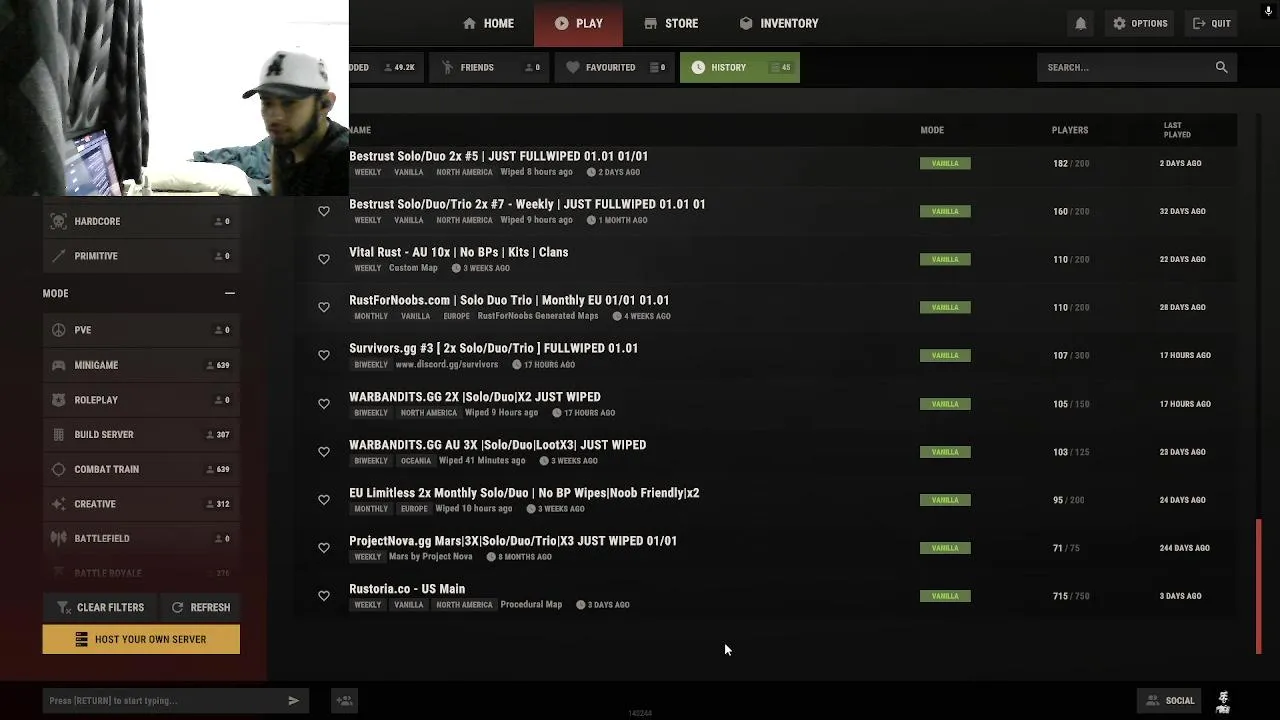Sort servers by LAST PLAYED column
The height and width of the screenshot is (720, 1280).
tap(1177, 130)
